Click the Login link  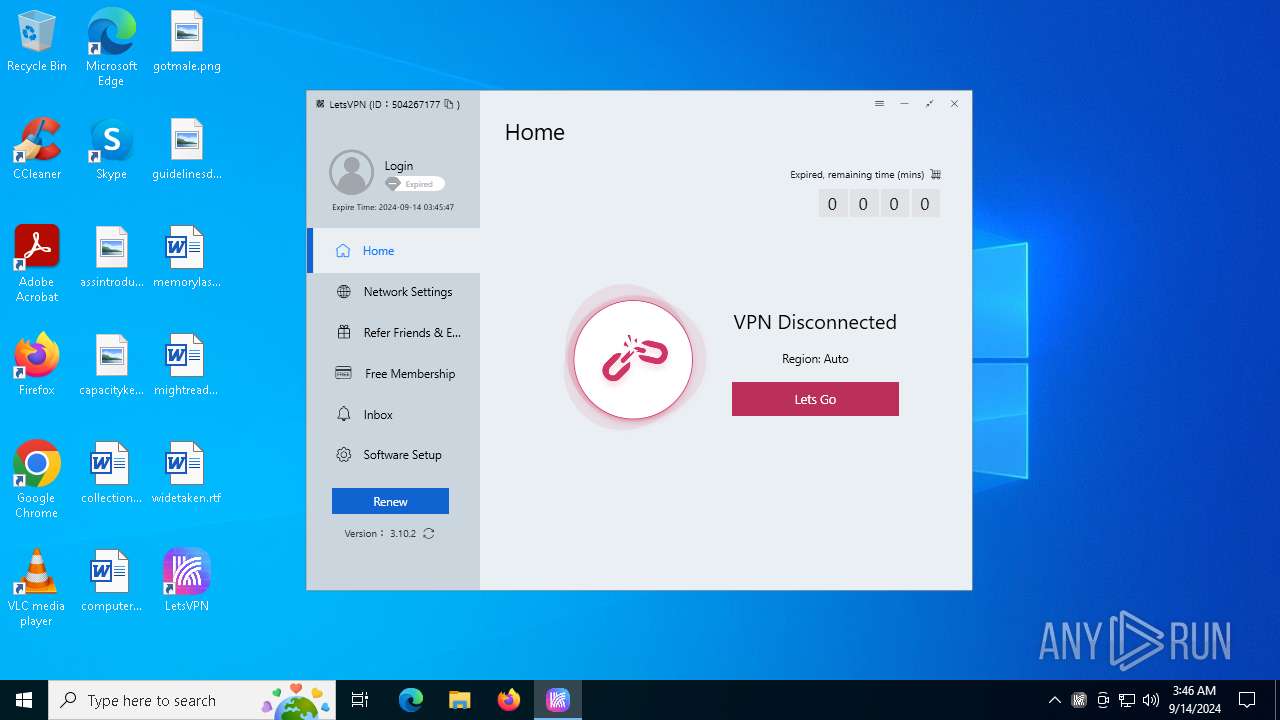click(x=398, y=166)
